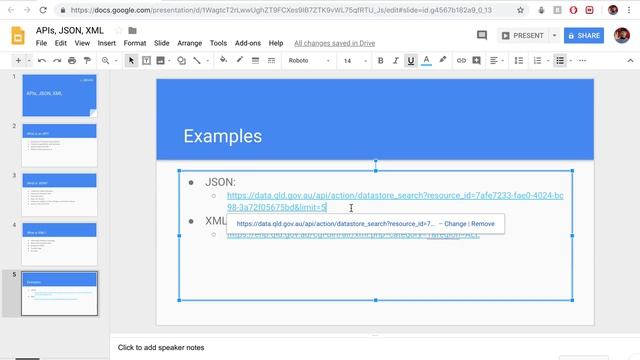640x360 pixels.
Task: Select the line tool
Action: click(197, 61)
